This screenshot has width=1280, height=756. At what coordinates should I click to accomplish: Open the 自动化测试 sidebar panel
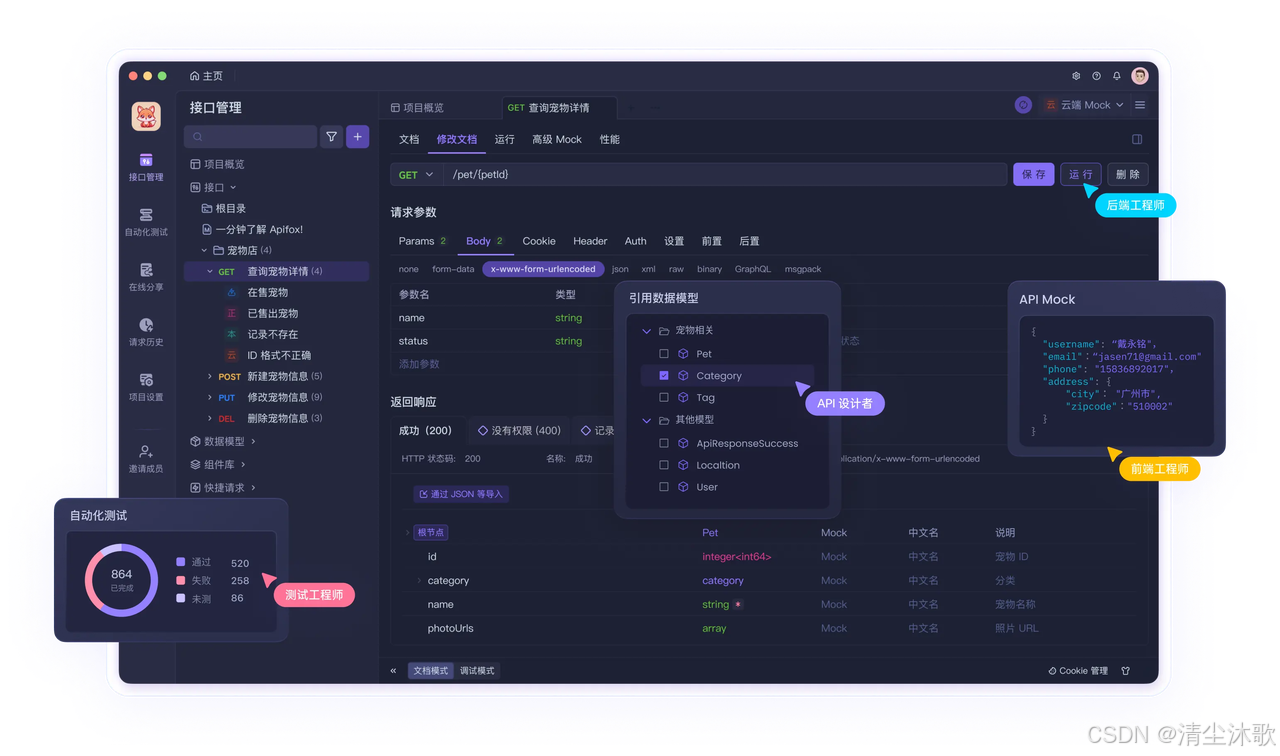pos(146,222)
